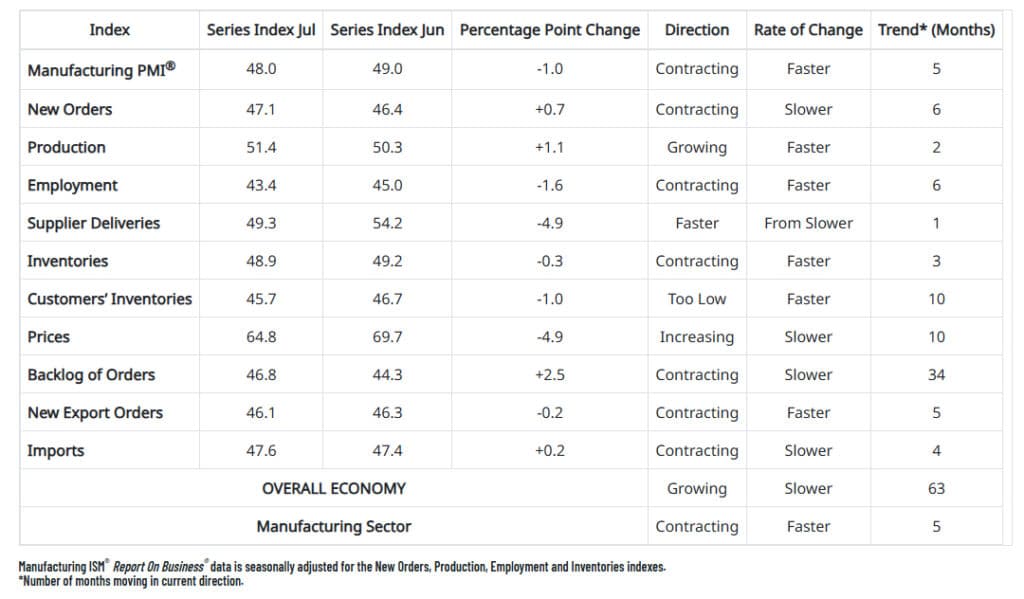Select the Production July value 51.4
Image resolution: width=1024 pixels, height=599 pixels.
(x=261, y=148)
